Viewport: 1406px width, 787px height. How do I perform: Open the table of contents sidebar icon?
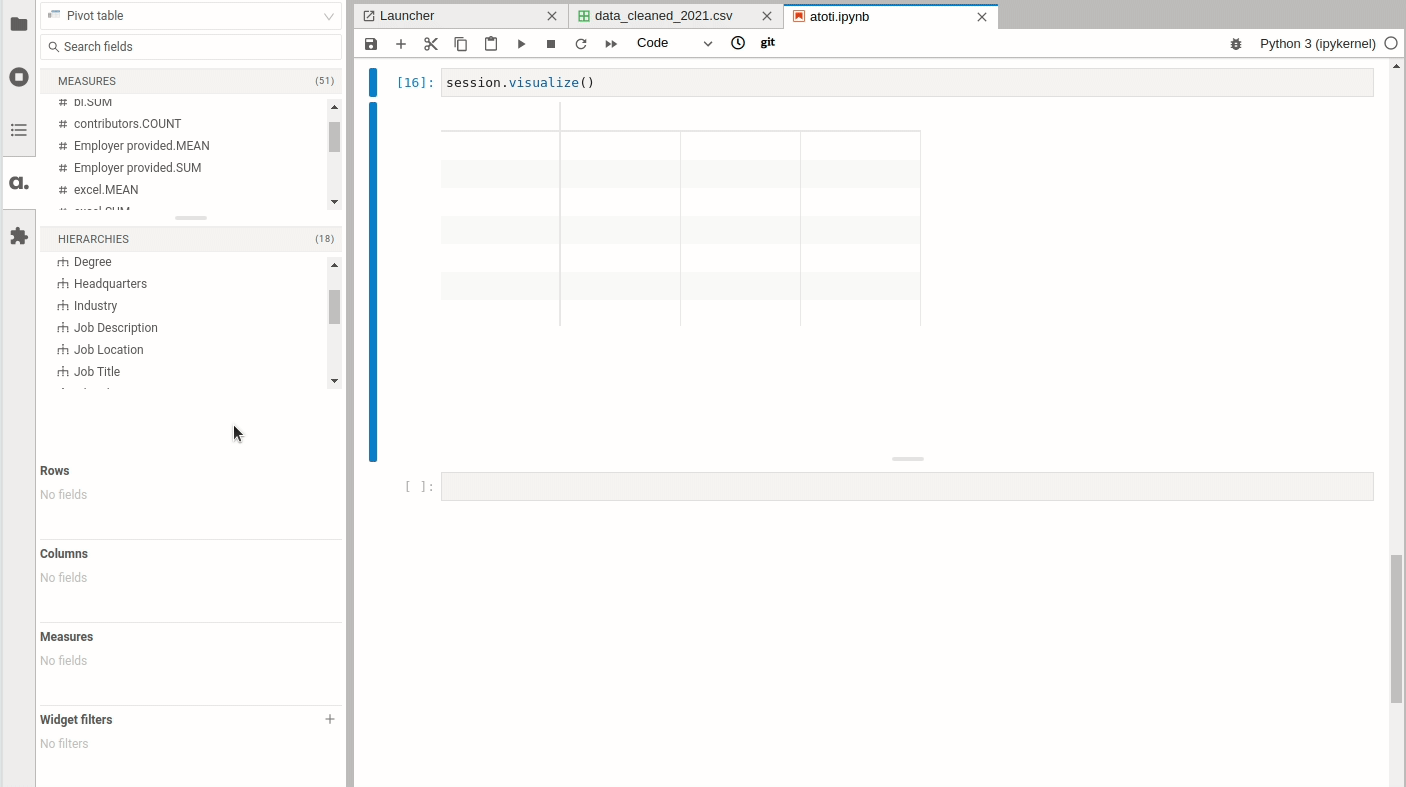coord(18,130)
